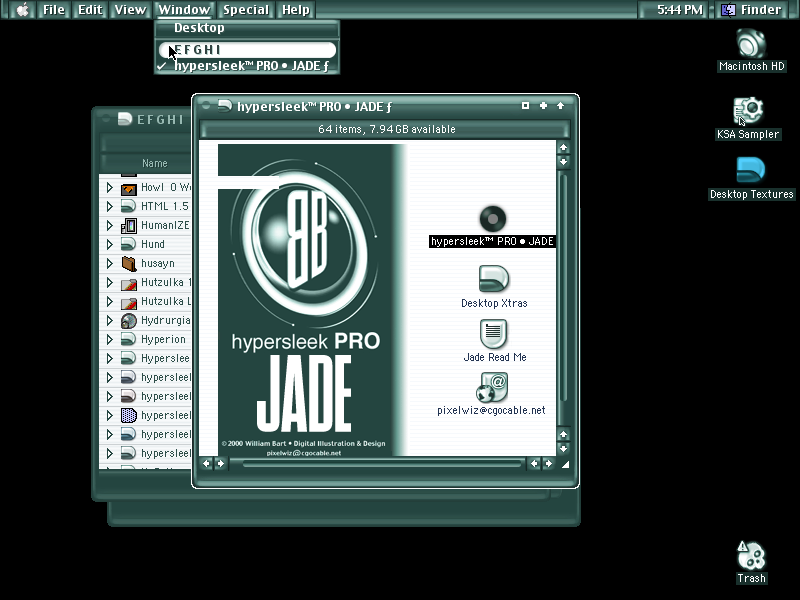Click the folder proxy icon in JADE title bar
800x600 pixels.
point(225,106)
